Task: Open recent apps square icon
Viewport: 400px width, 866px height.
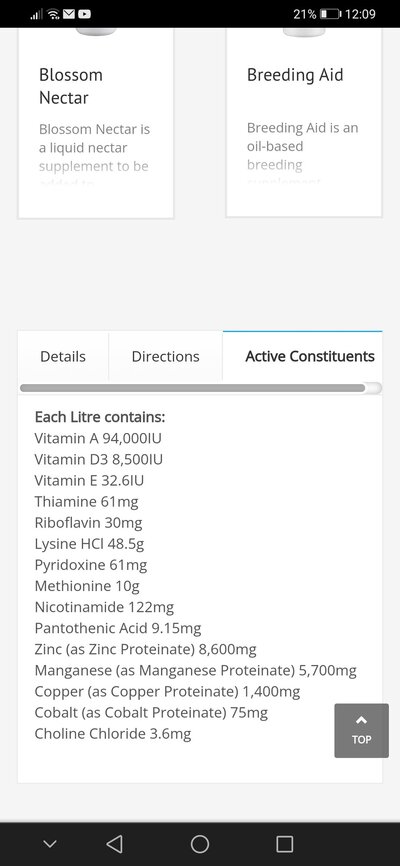Action: tap(285, 843)
